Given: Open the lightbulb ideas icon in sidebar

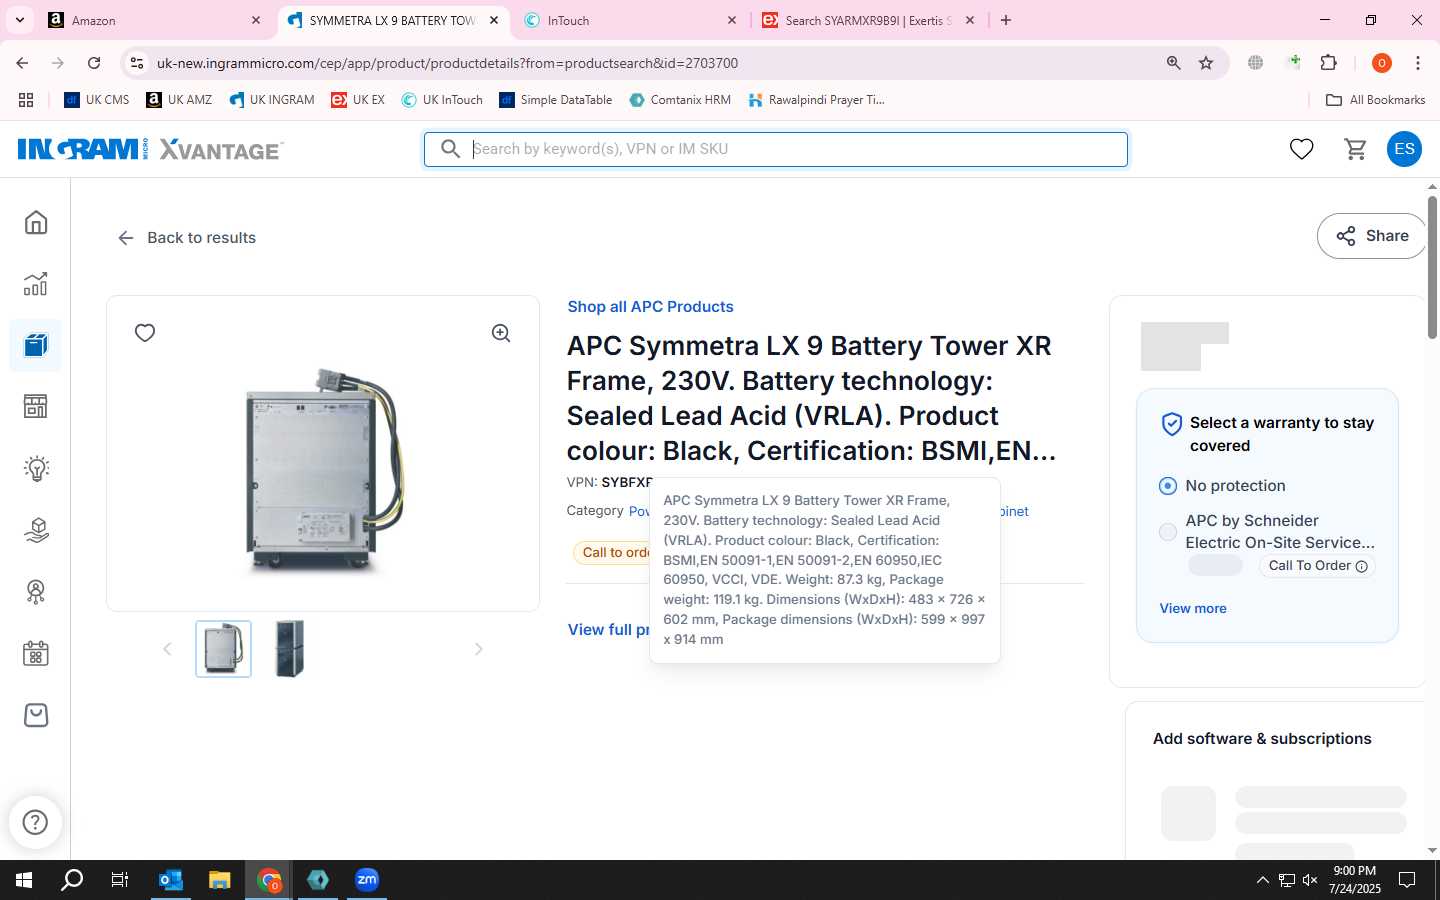Looking at the screenshot, I should pyautogui.click(x=36, y=468).
